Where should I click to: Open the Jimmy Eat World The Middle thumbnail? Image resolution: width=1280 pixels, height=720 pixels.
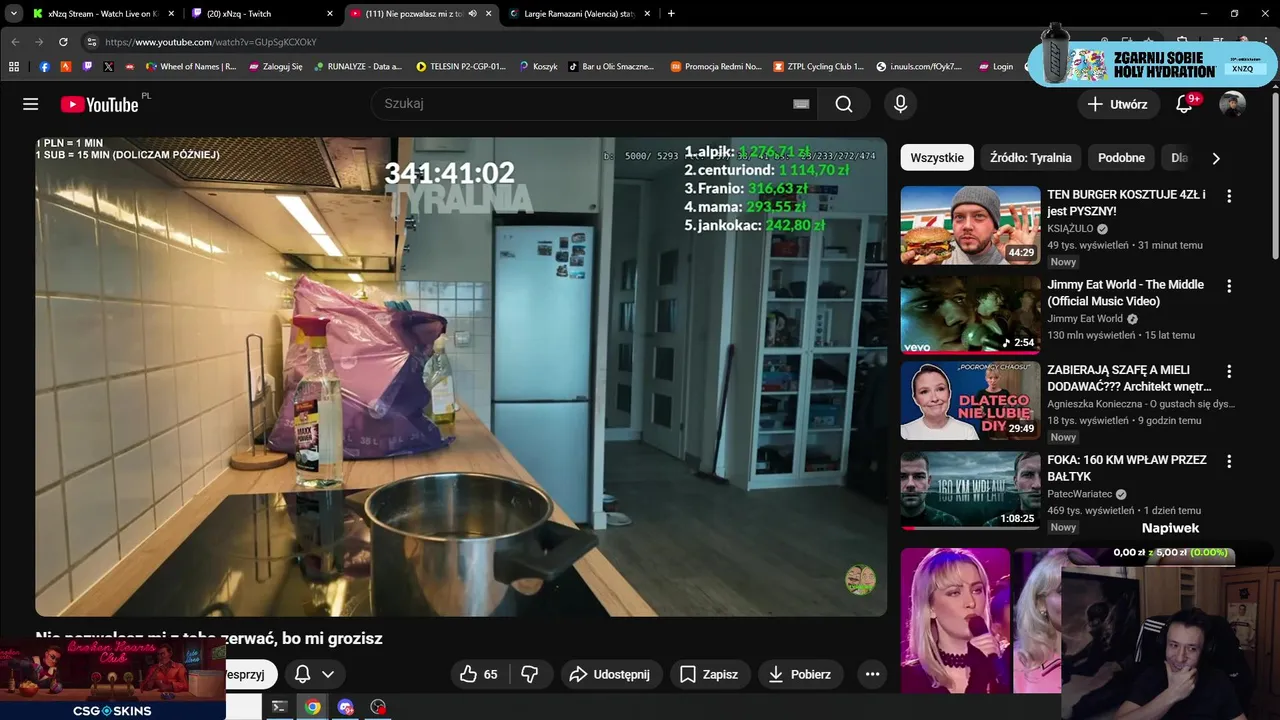[x=970, y=315]
